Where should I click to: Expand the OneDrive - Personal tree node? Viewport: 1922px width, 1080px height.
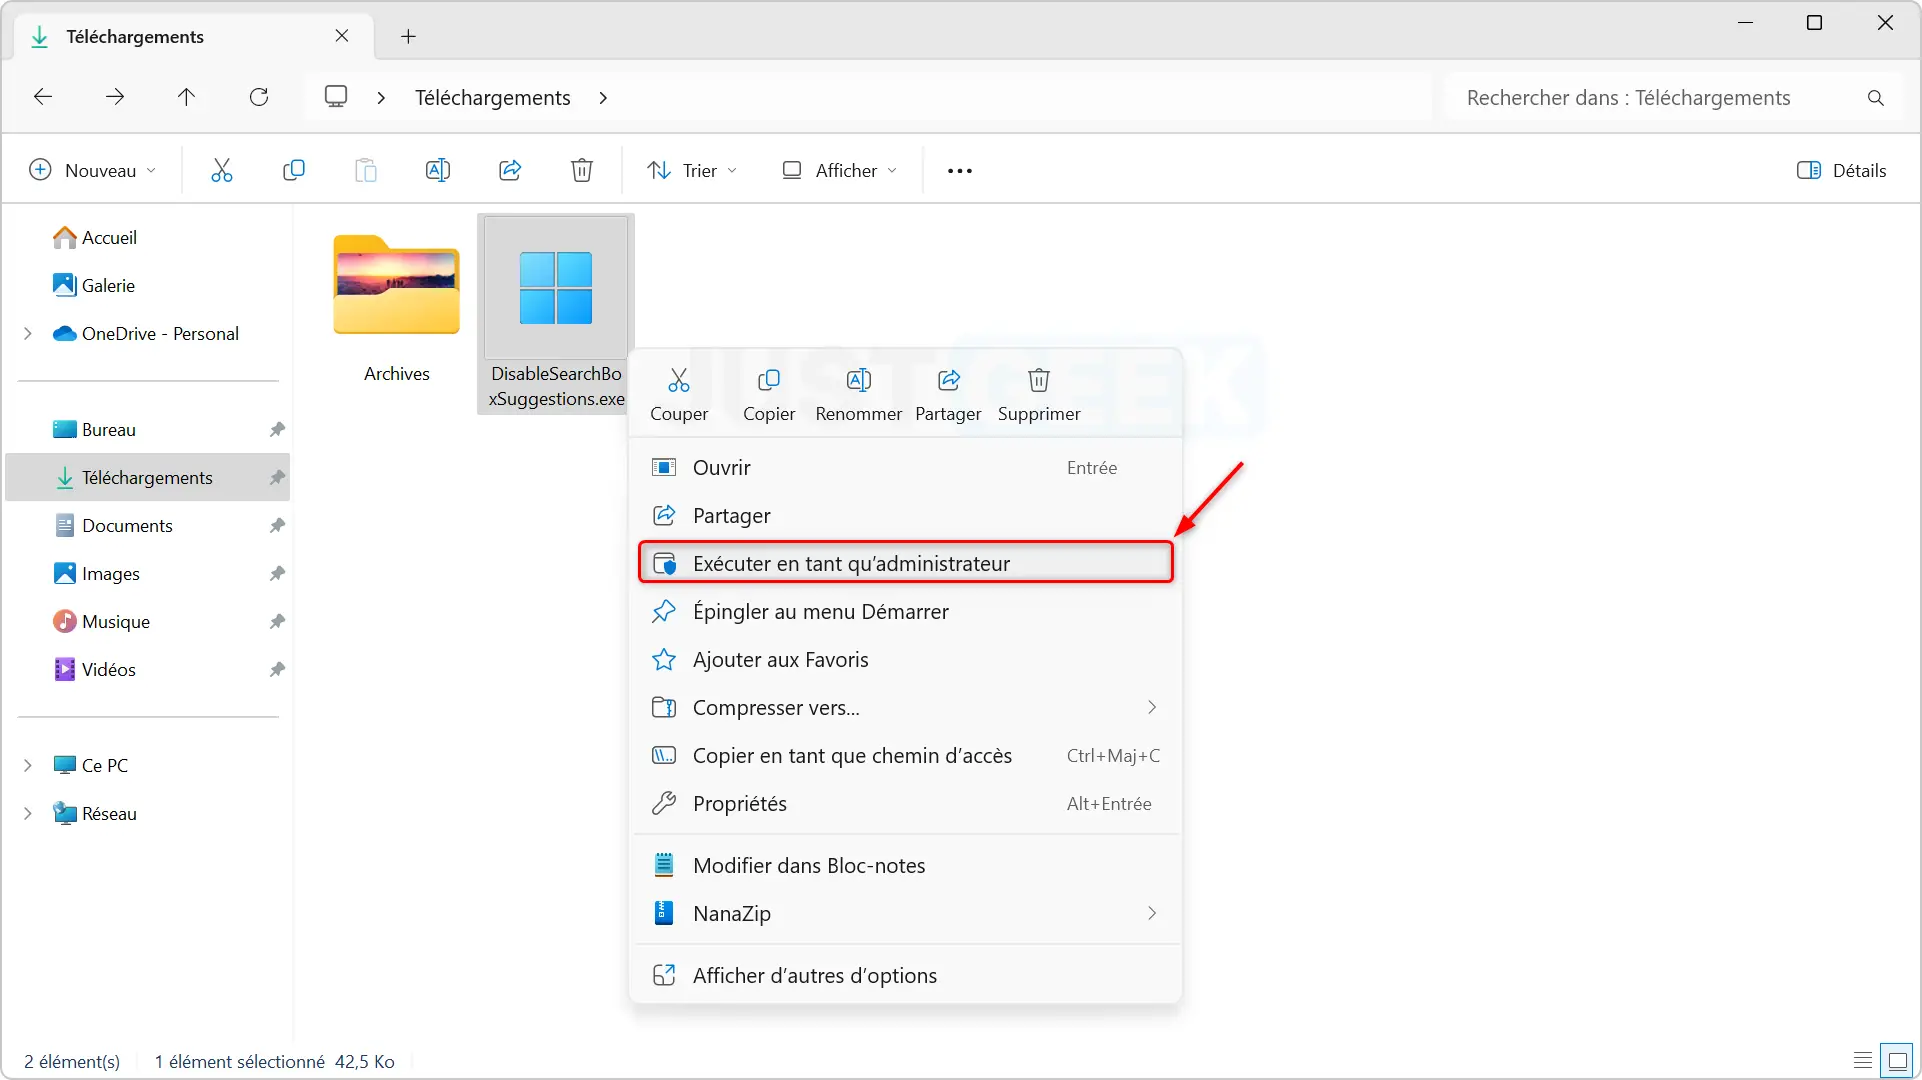point(28,334)
